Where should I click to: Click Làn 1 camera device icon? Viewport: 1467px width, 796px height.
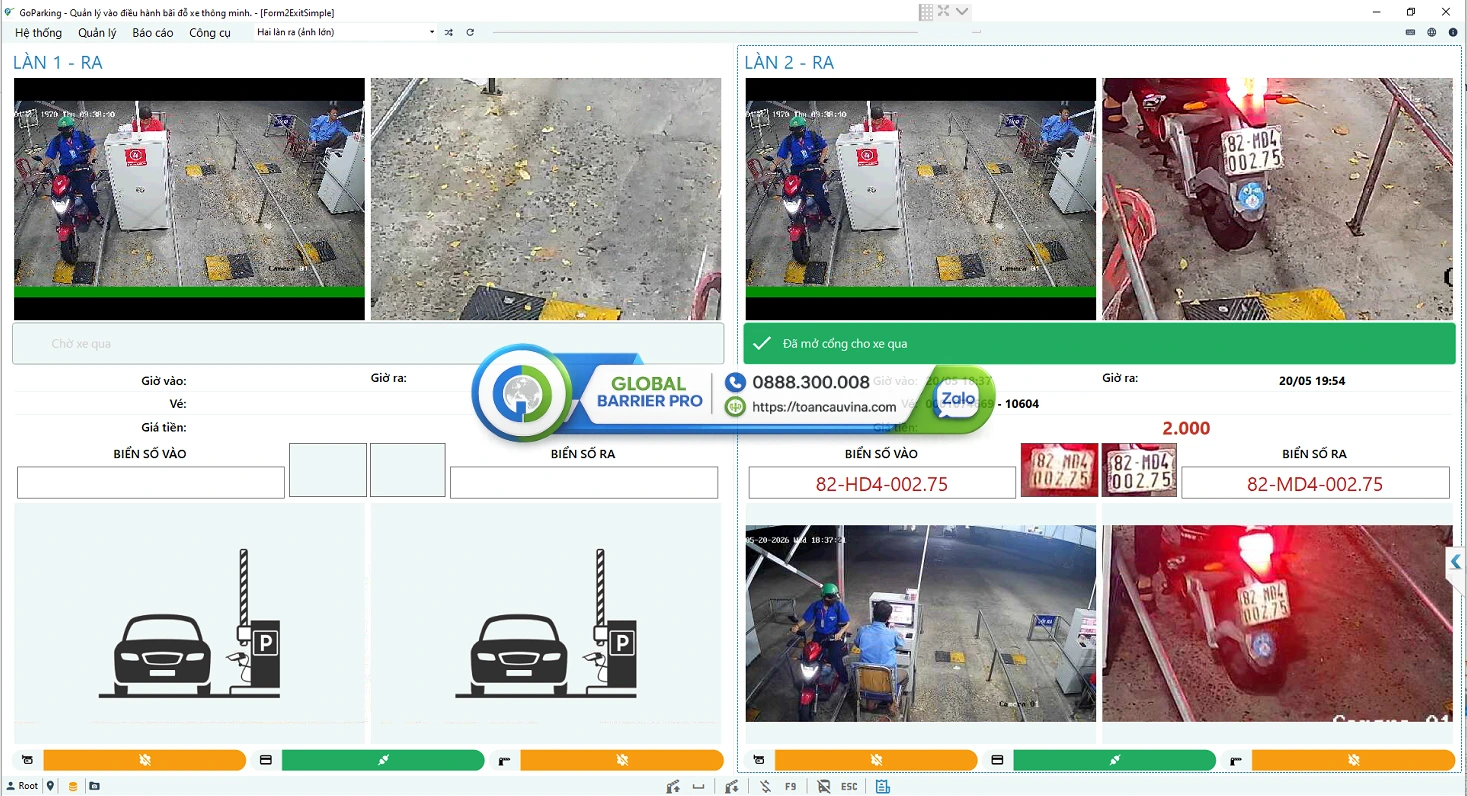tap(27, 761)
